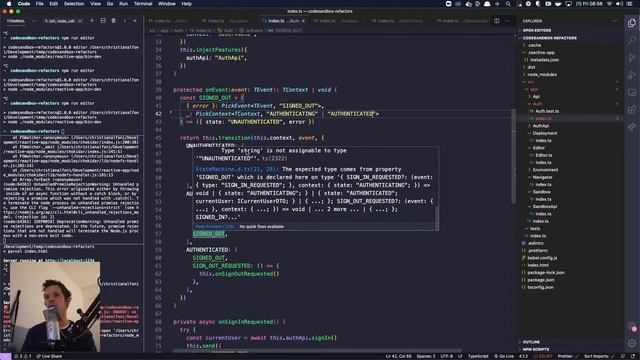Open StateMachine.d.ts link in error popup
This screenshot has width=640, height=360.
coord(236,169)
